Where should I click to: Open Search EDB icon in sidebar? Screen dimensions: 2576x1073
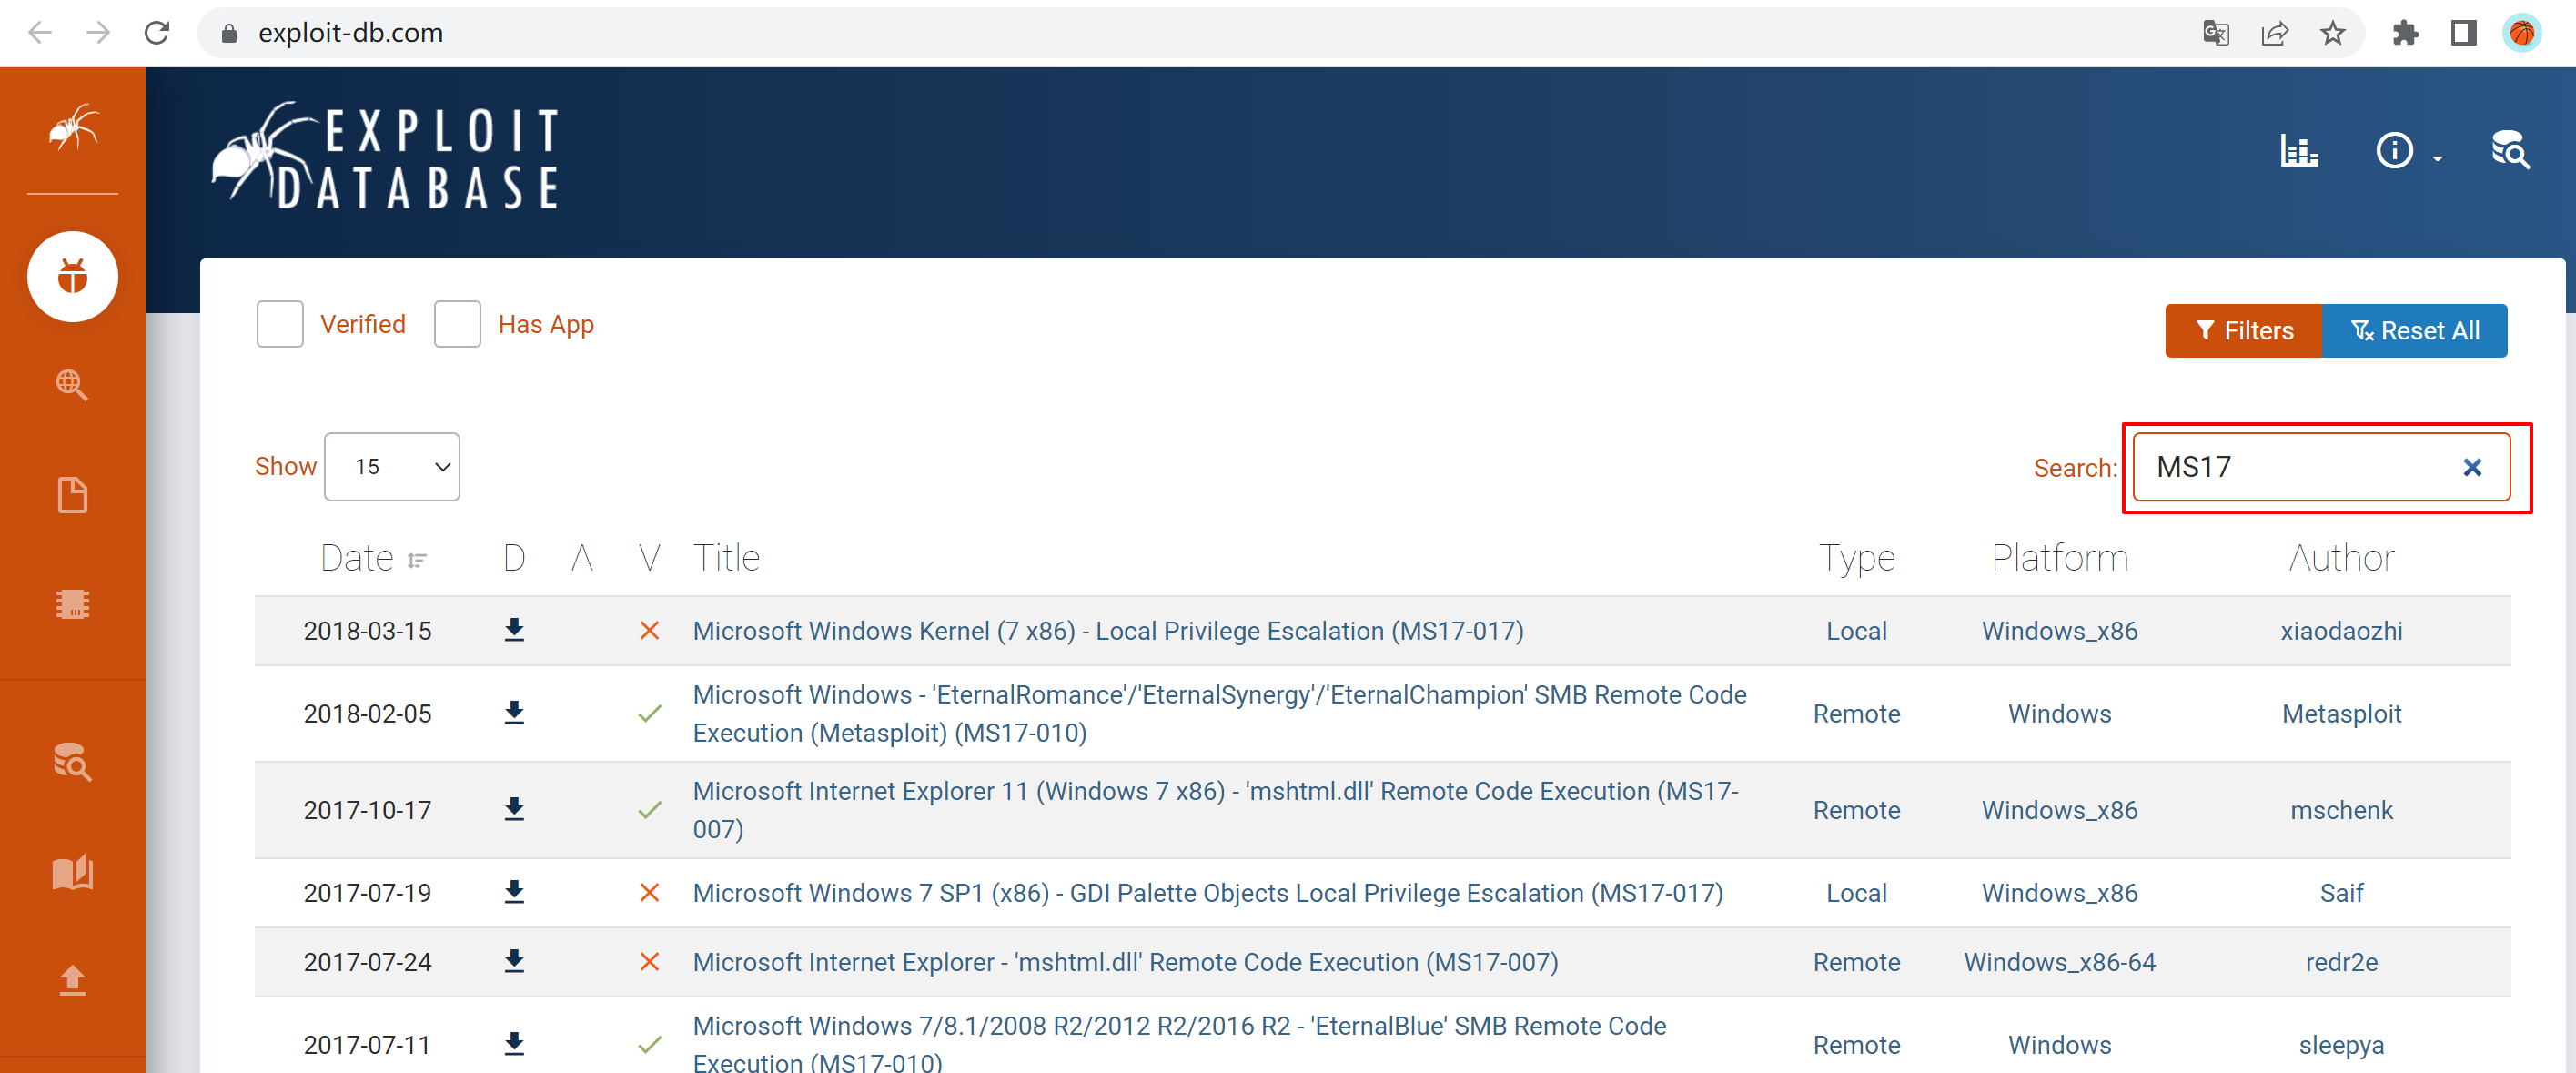pyautogui.click(x=72, y=762)
